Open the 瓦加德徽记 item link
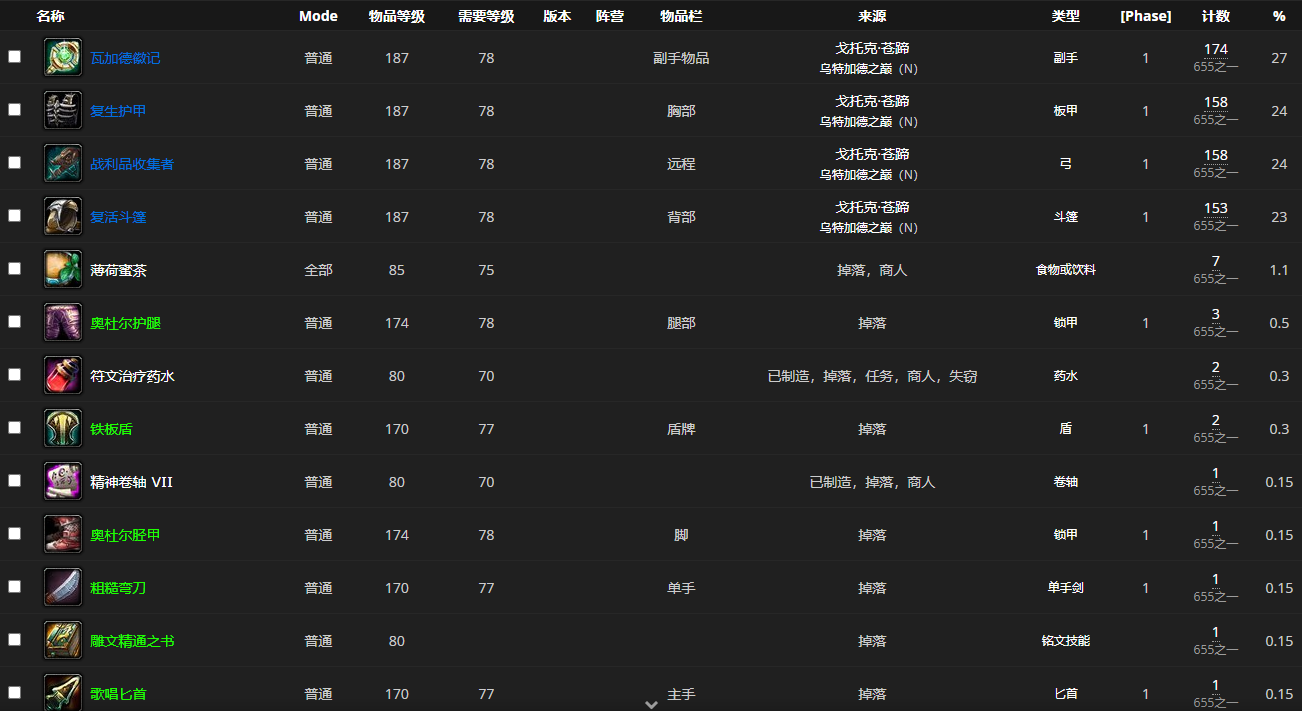 pyautogui.click(x=125, y=58)
